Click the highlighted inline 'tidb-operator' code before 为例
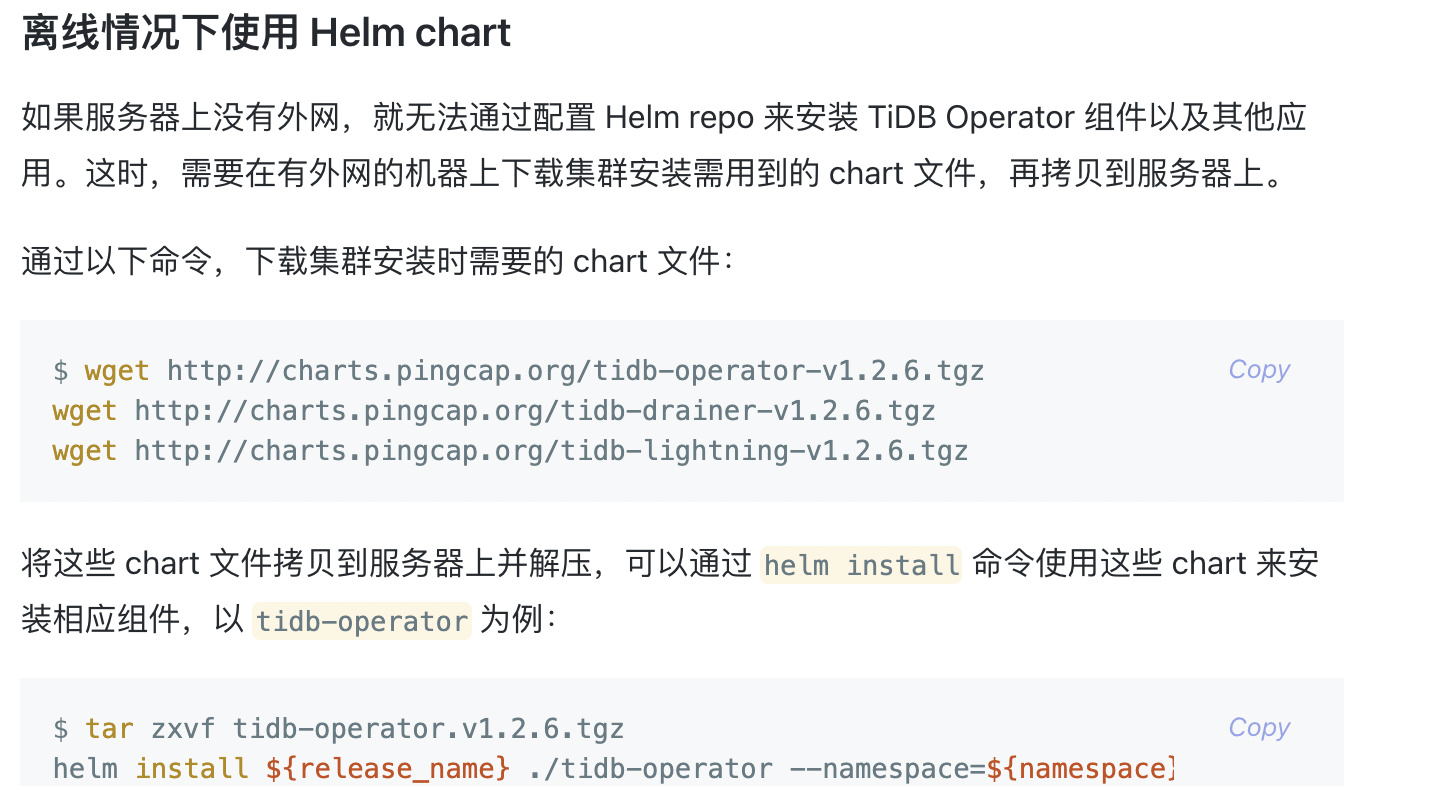 (361, 621)
